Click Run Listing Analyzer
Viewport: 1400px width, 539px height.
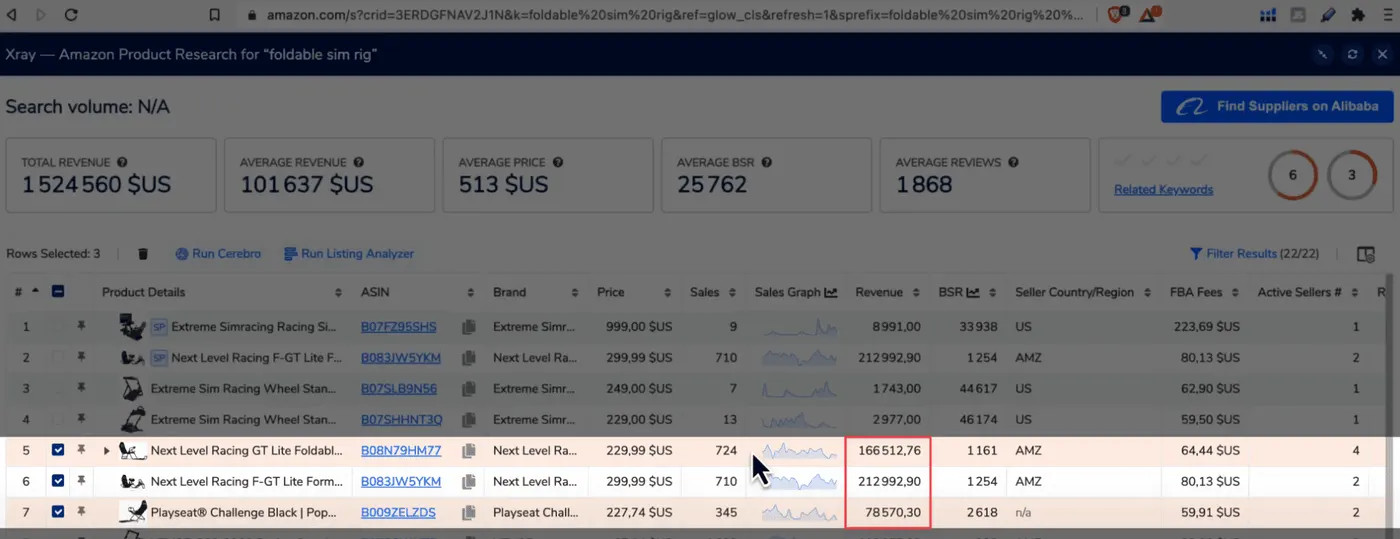pos(349,254)
